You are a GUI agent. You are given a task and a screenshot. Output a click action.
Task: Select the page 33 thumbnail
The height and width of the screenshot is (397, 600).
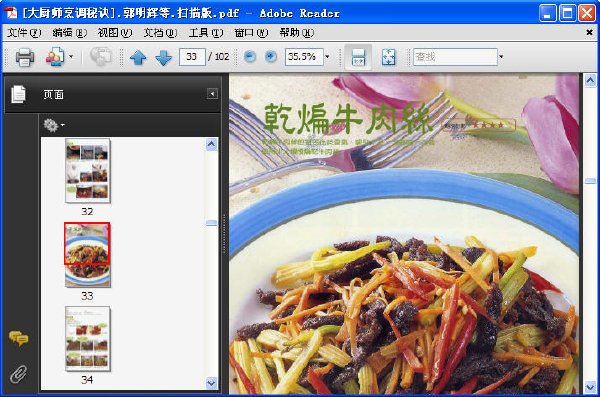pyautogui.click(x=88, y=255)
